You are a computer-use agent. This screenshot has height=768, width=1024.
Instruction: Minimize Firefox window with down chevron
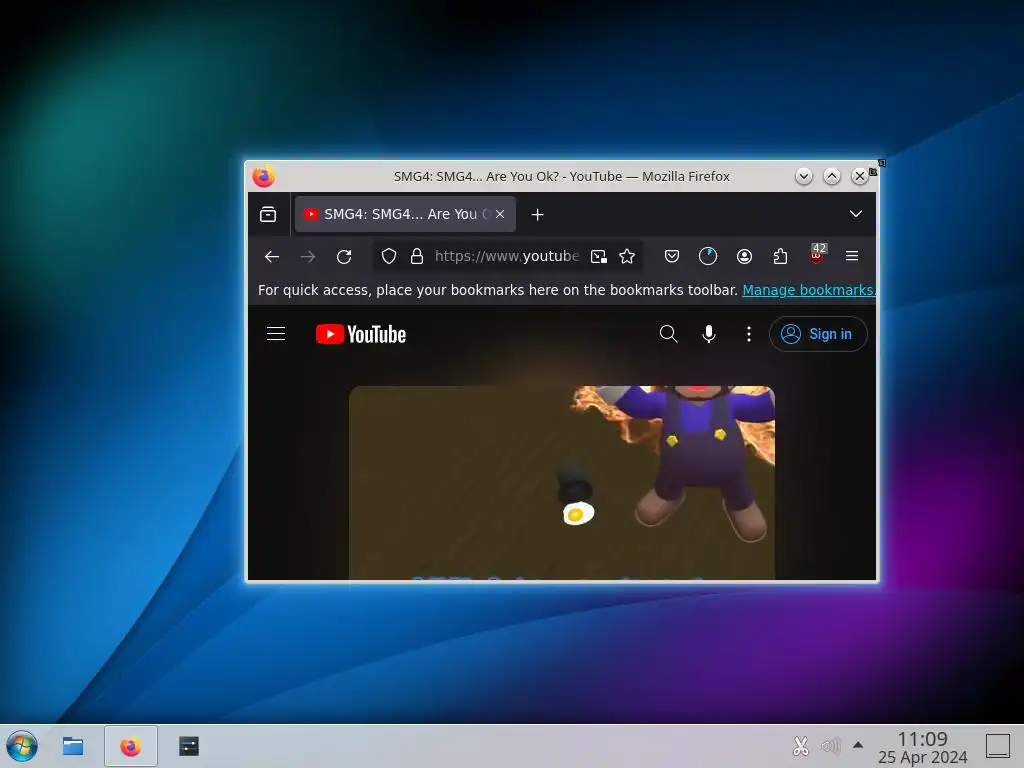click(x=804, y=176)
